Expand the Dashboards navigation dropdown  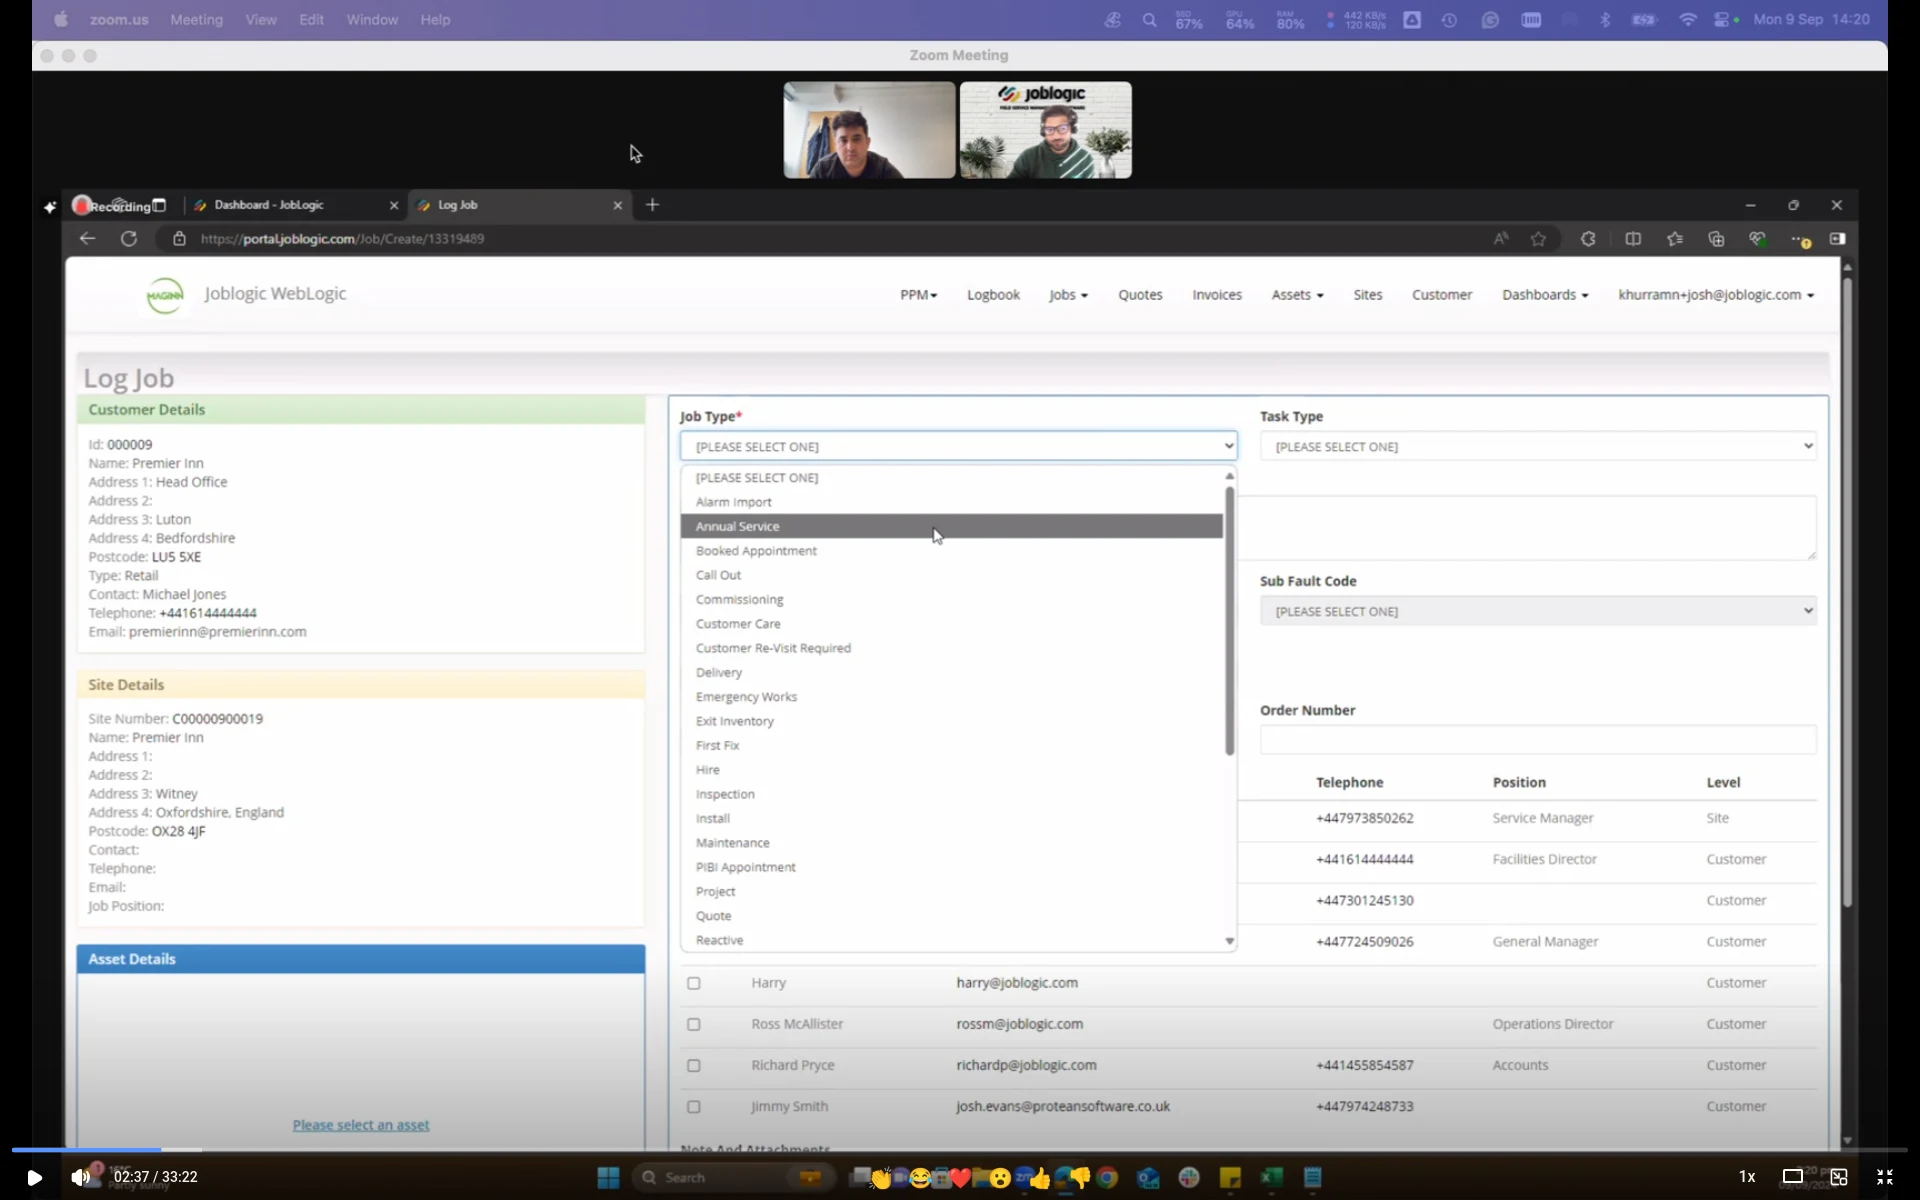pyautogui.click(x=1545, y=295)
